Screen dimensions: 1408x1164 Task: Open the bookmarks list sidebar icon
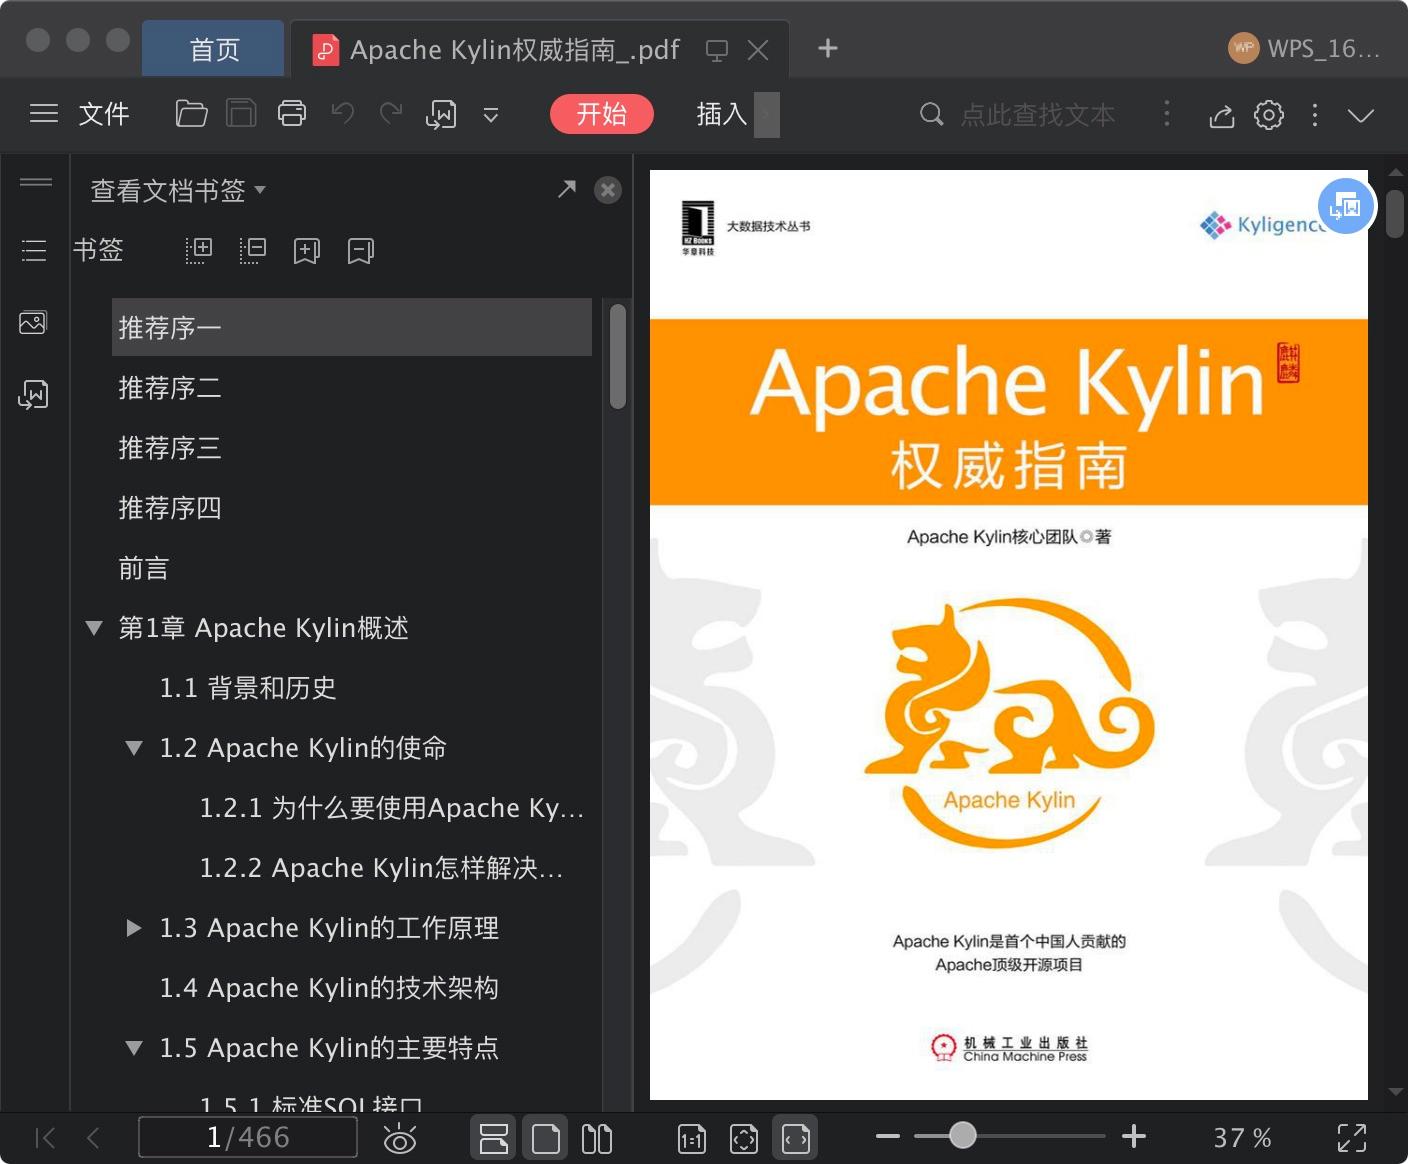[34, 250]
